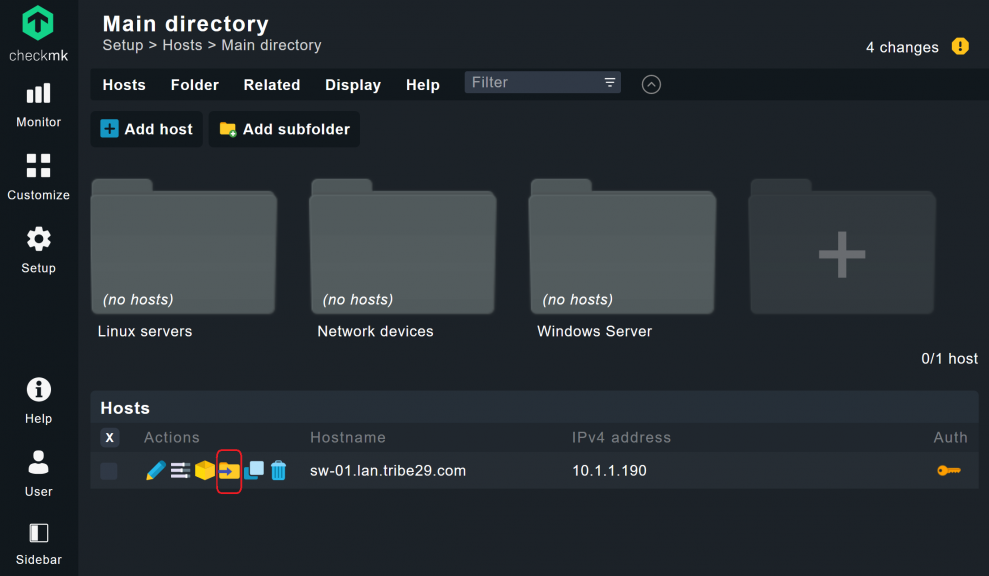Click the pencil edit host icon
Image resolution: width=989 pixels, height=576 pixels.
pos(155,470)
